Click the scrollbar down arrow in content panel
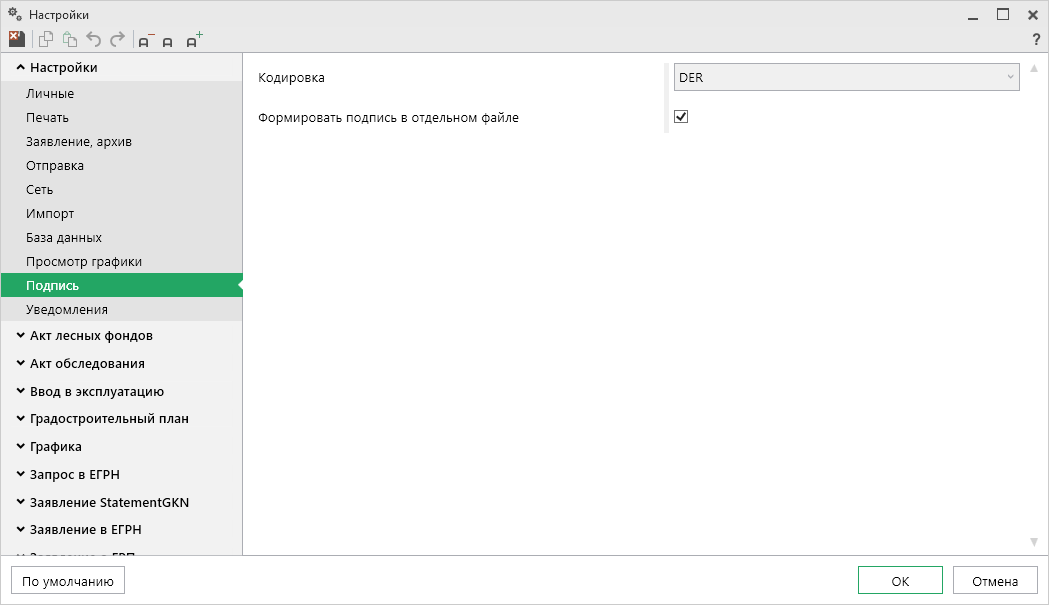The width and height of the screenshot is (1049, 605). coord(1034,542)
